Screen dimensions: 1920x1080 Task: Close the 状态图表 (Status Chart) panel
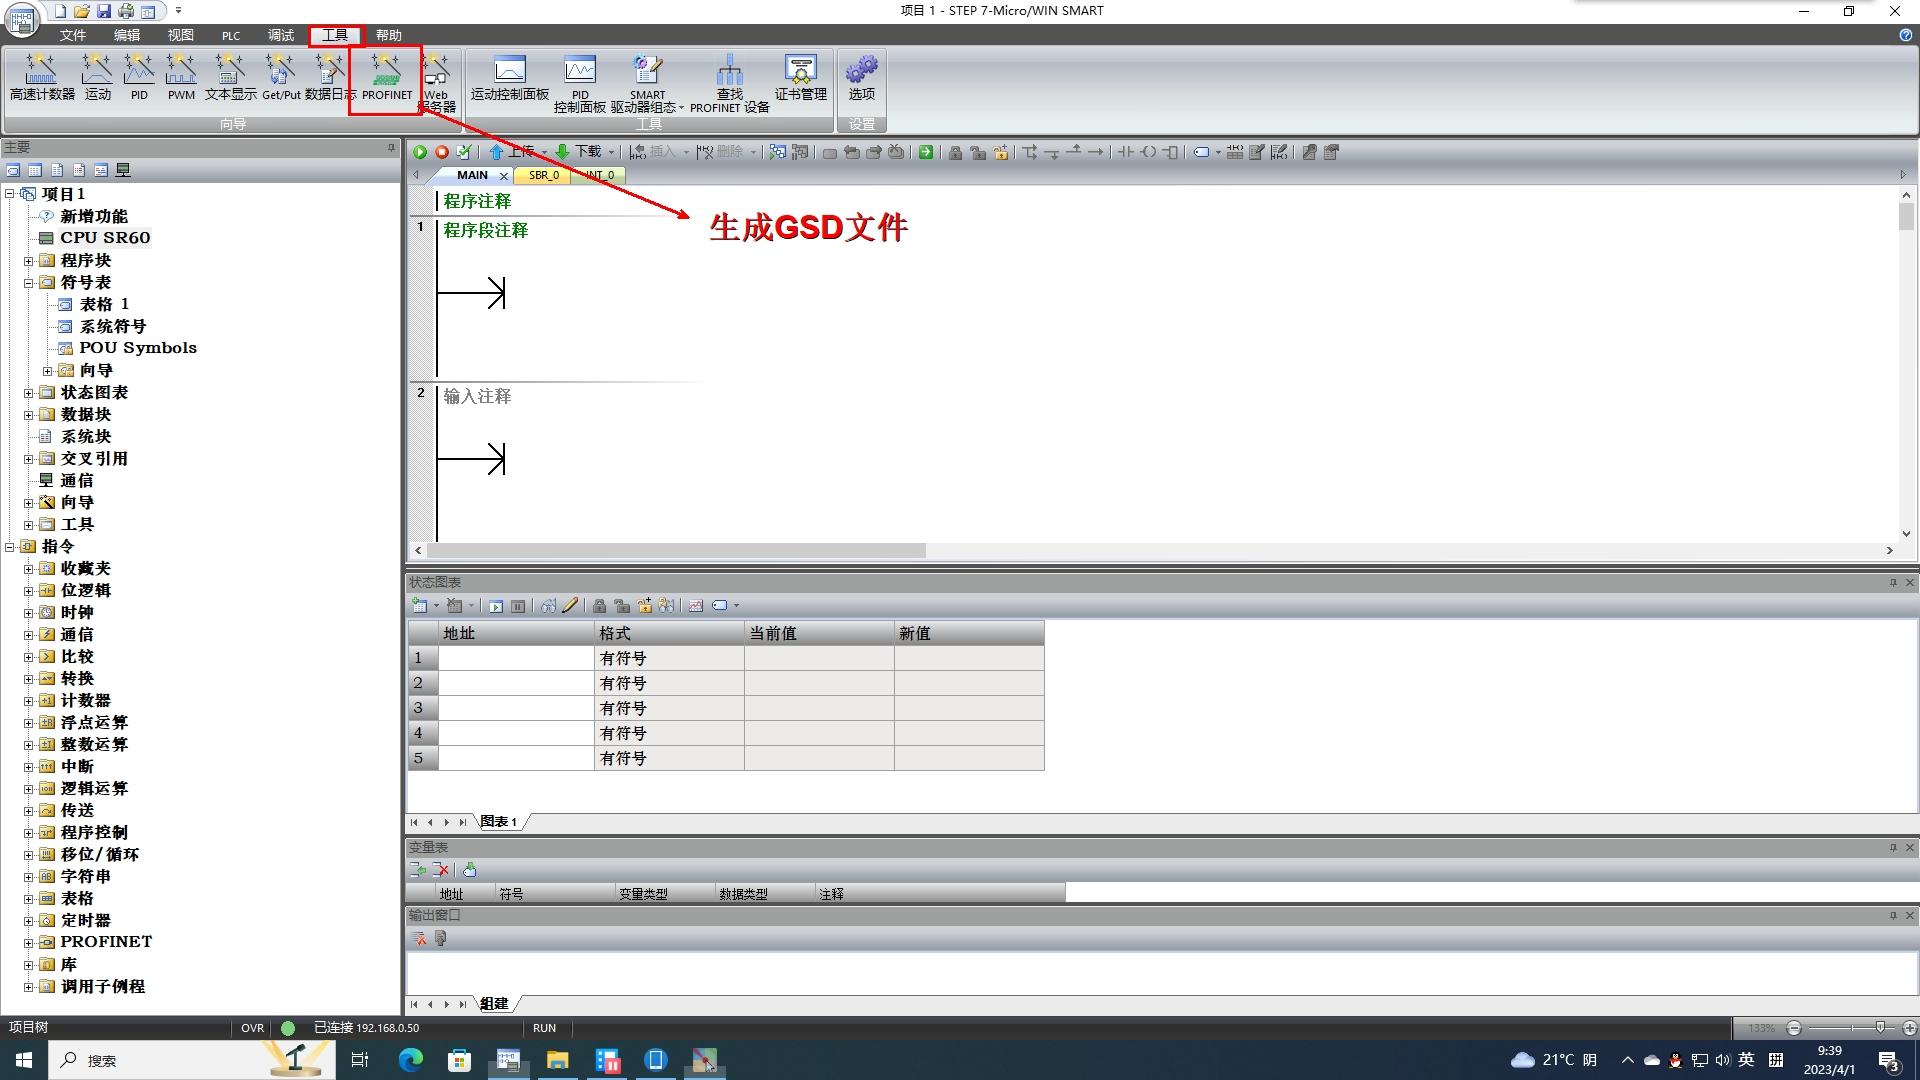(x=1909, y=582)
